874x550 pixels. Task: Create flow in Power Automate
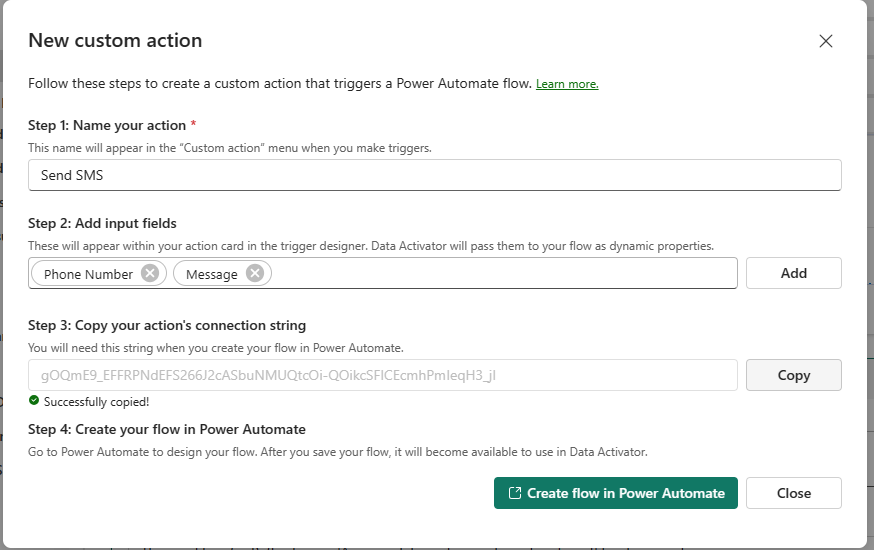coord(615,493)
